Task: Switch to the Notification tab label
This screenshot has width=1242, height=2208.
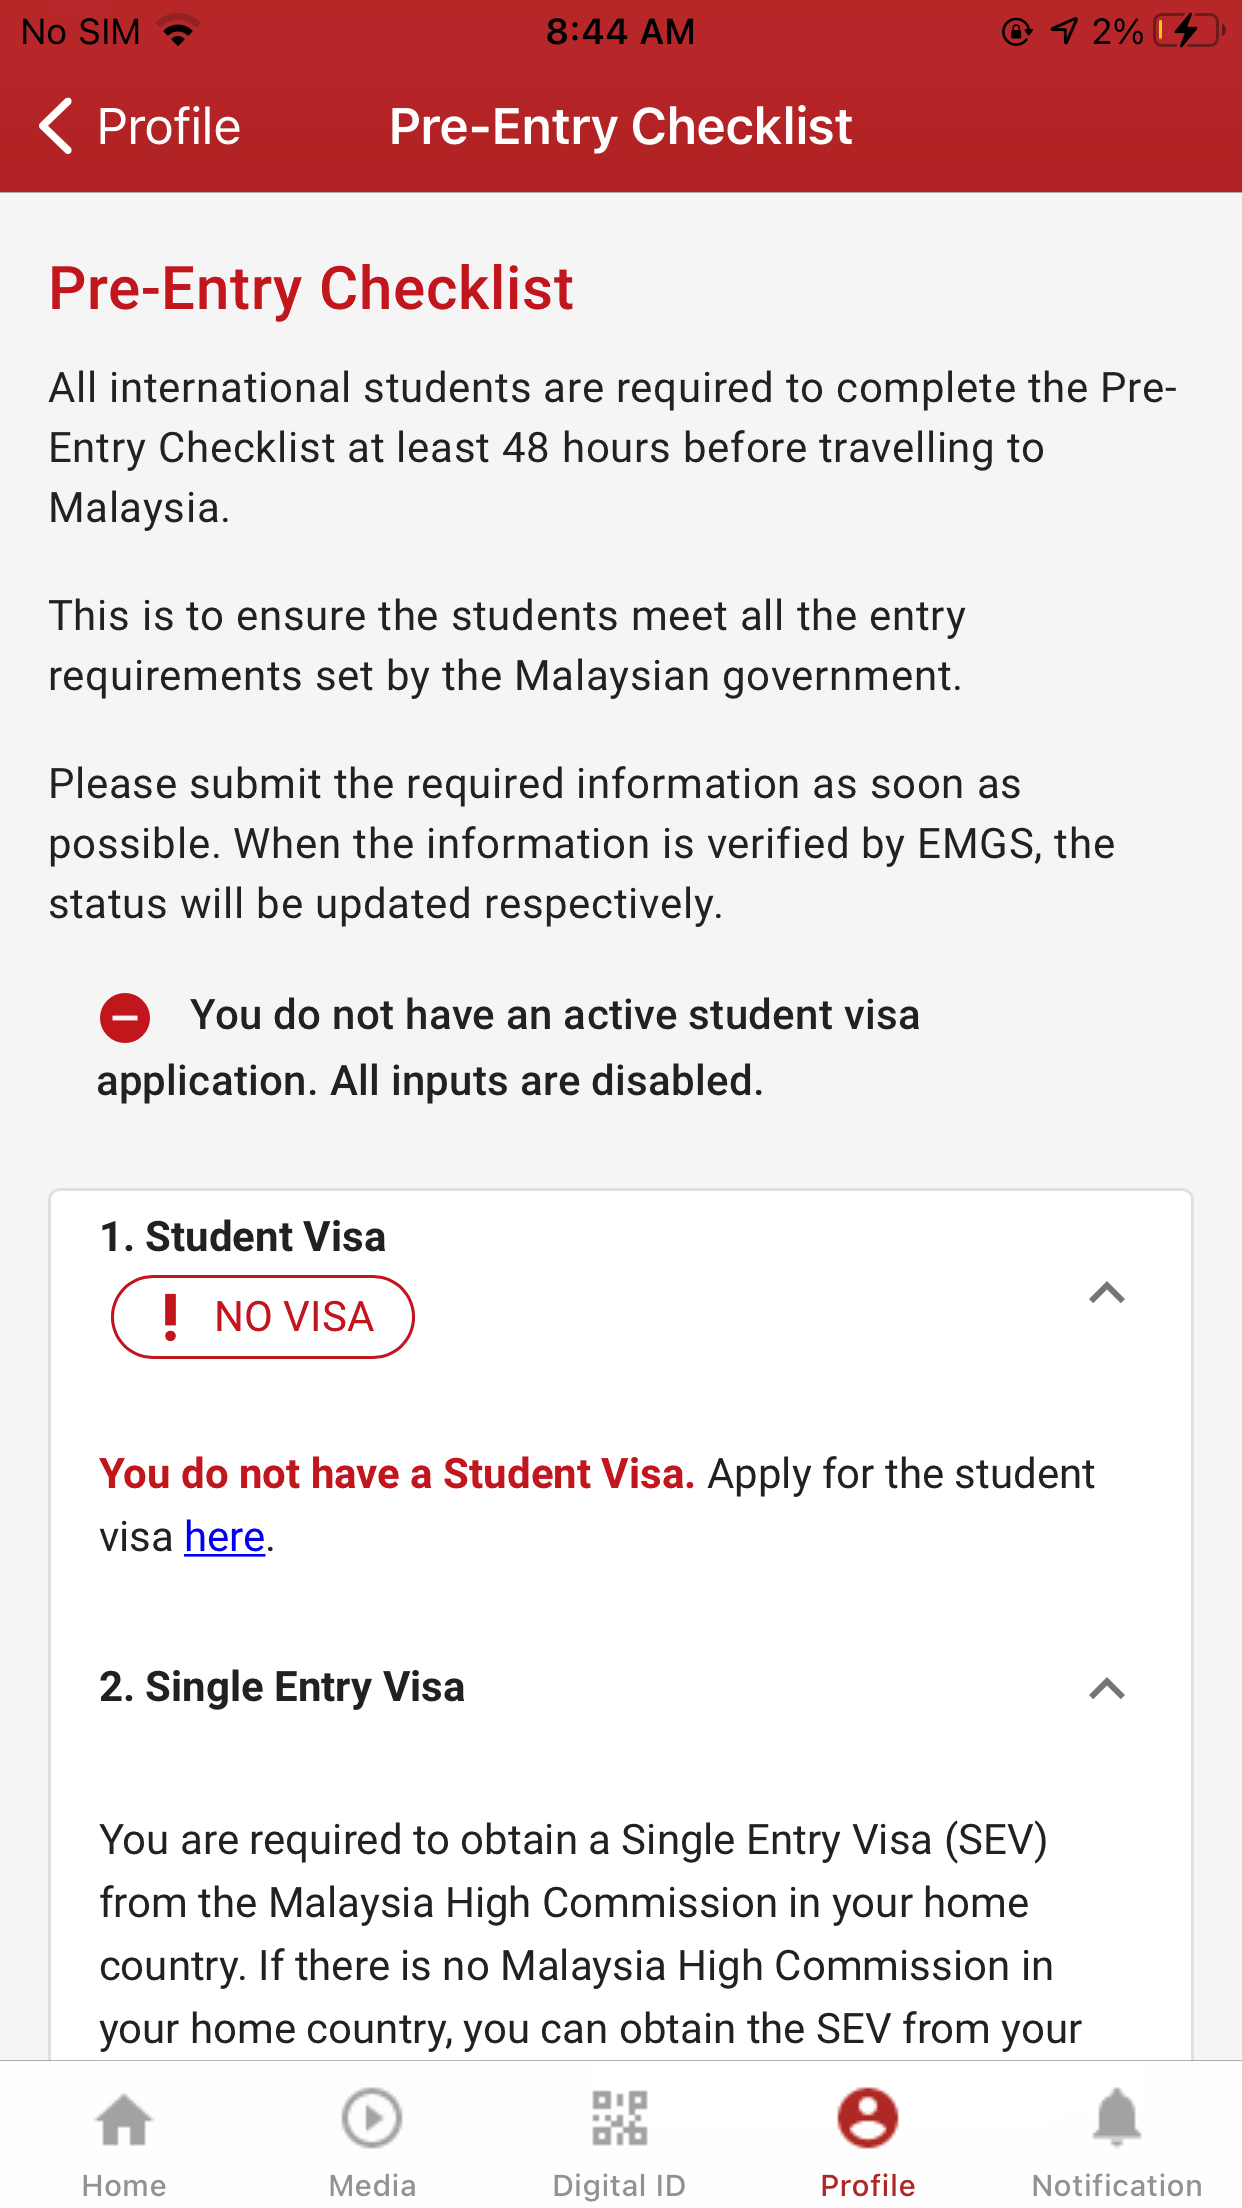Action: [1116, 2186]
